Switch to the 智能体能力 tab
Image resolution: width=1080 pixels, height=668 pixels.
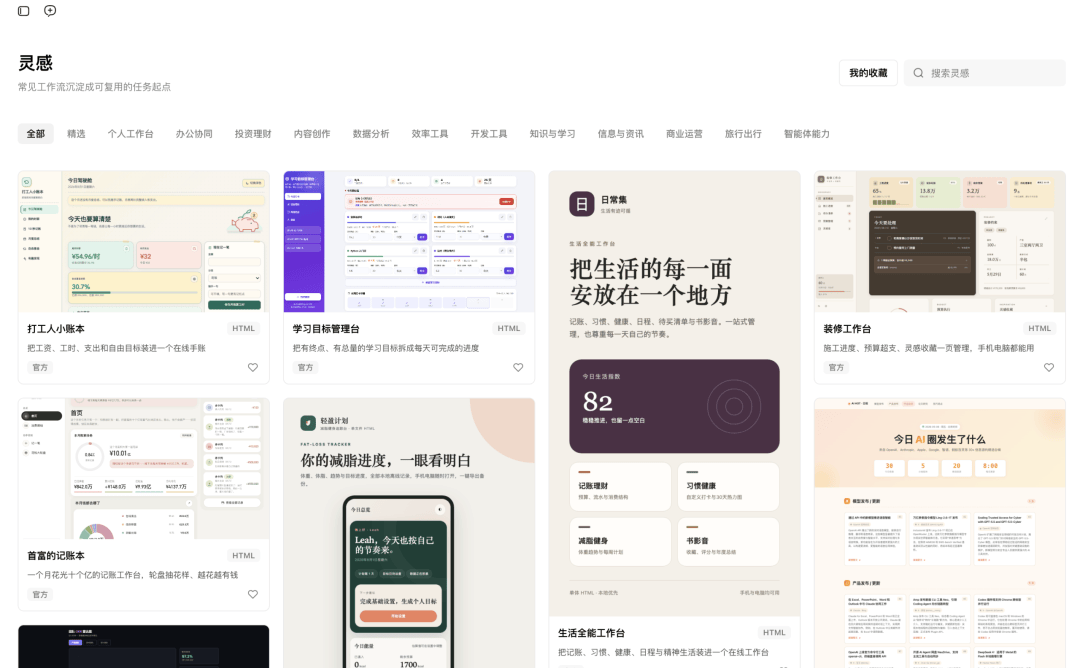(807, 134)
